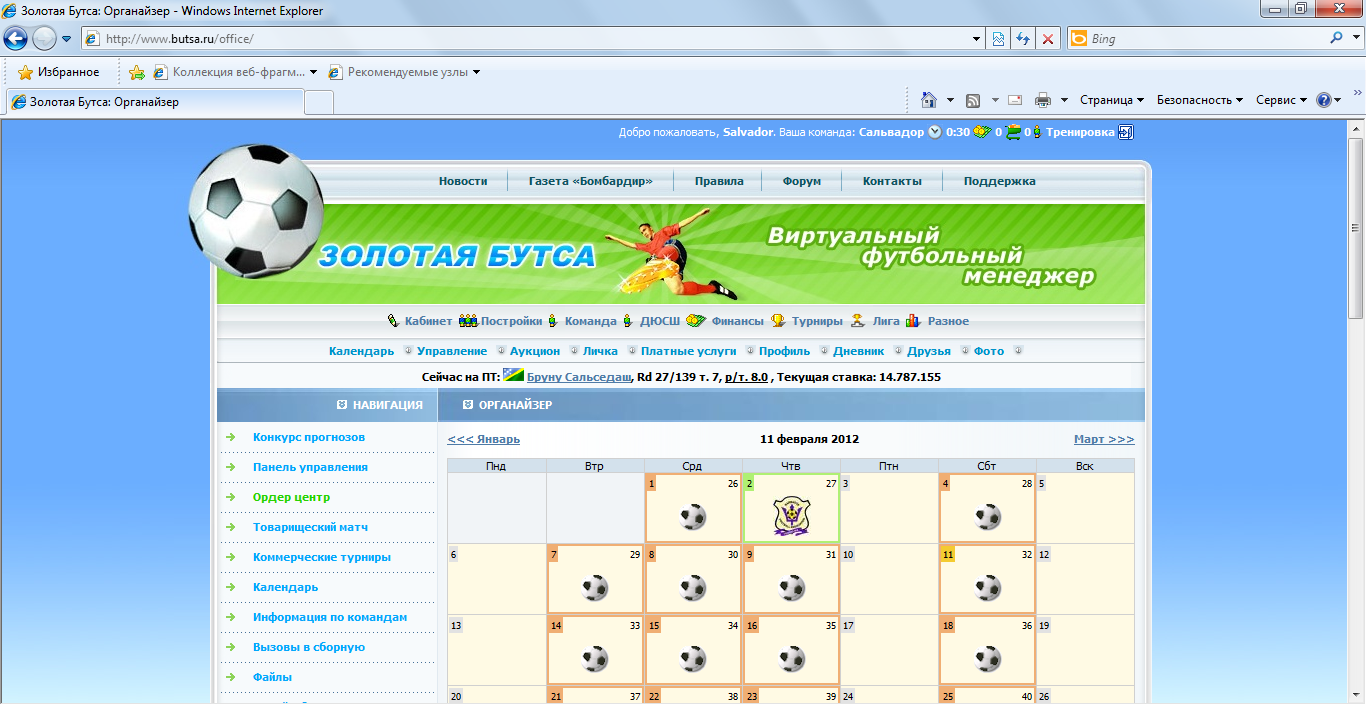Select the Золотая Бутса: Органайзер tab
Screen dimensions: 1366x704
(x=155, y=102)
